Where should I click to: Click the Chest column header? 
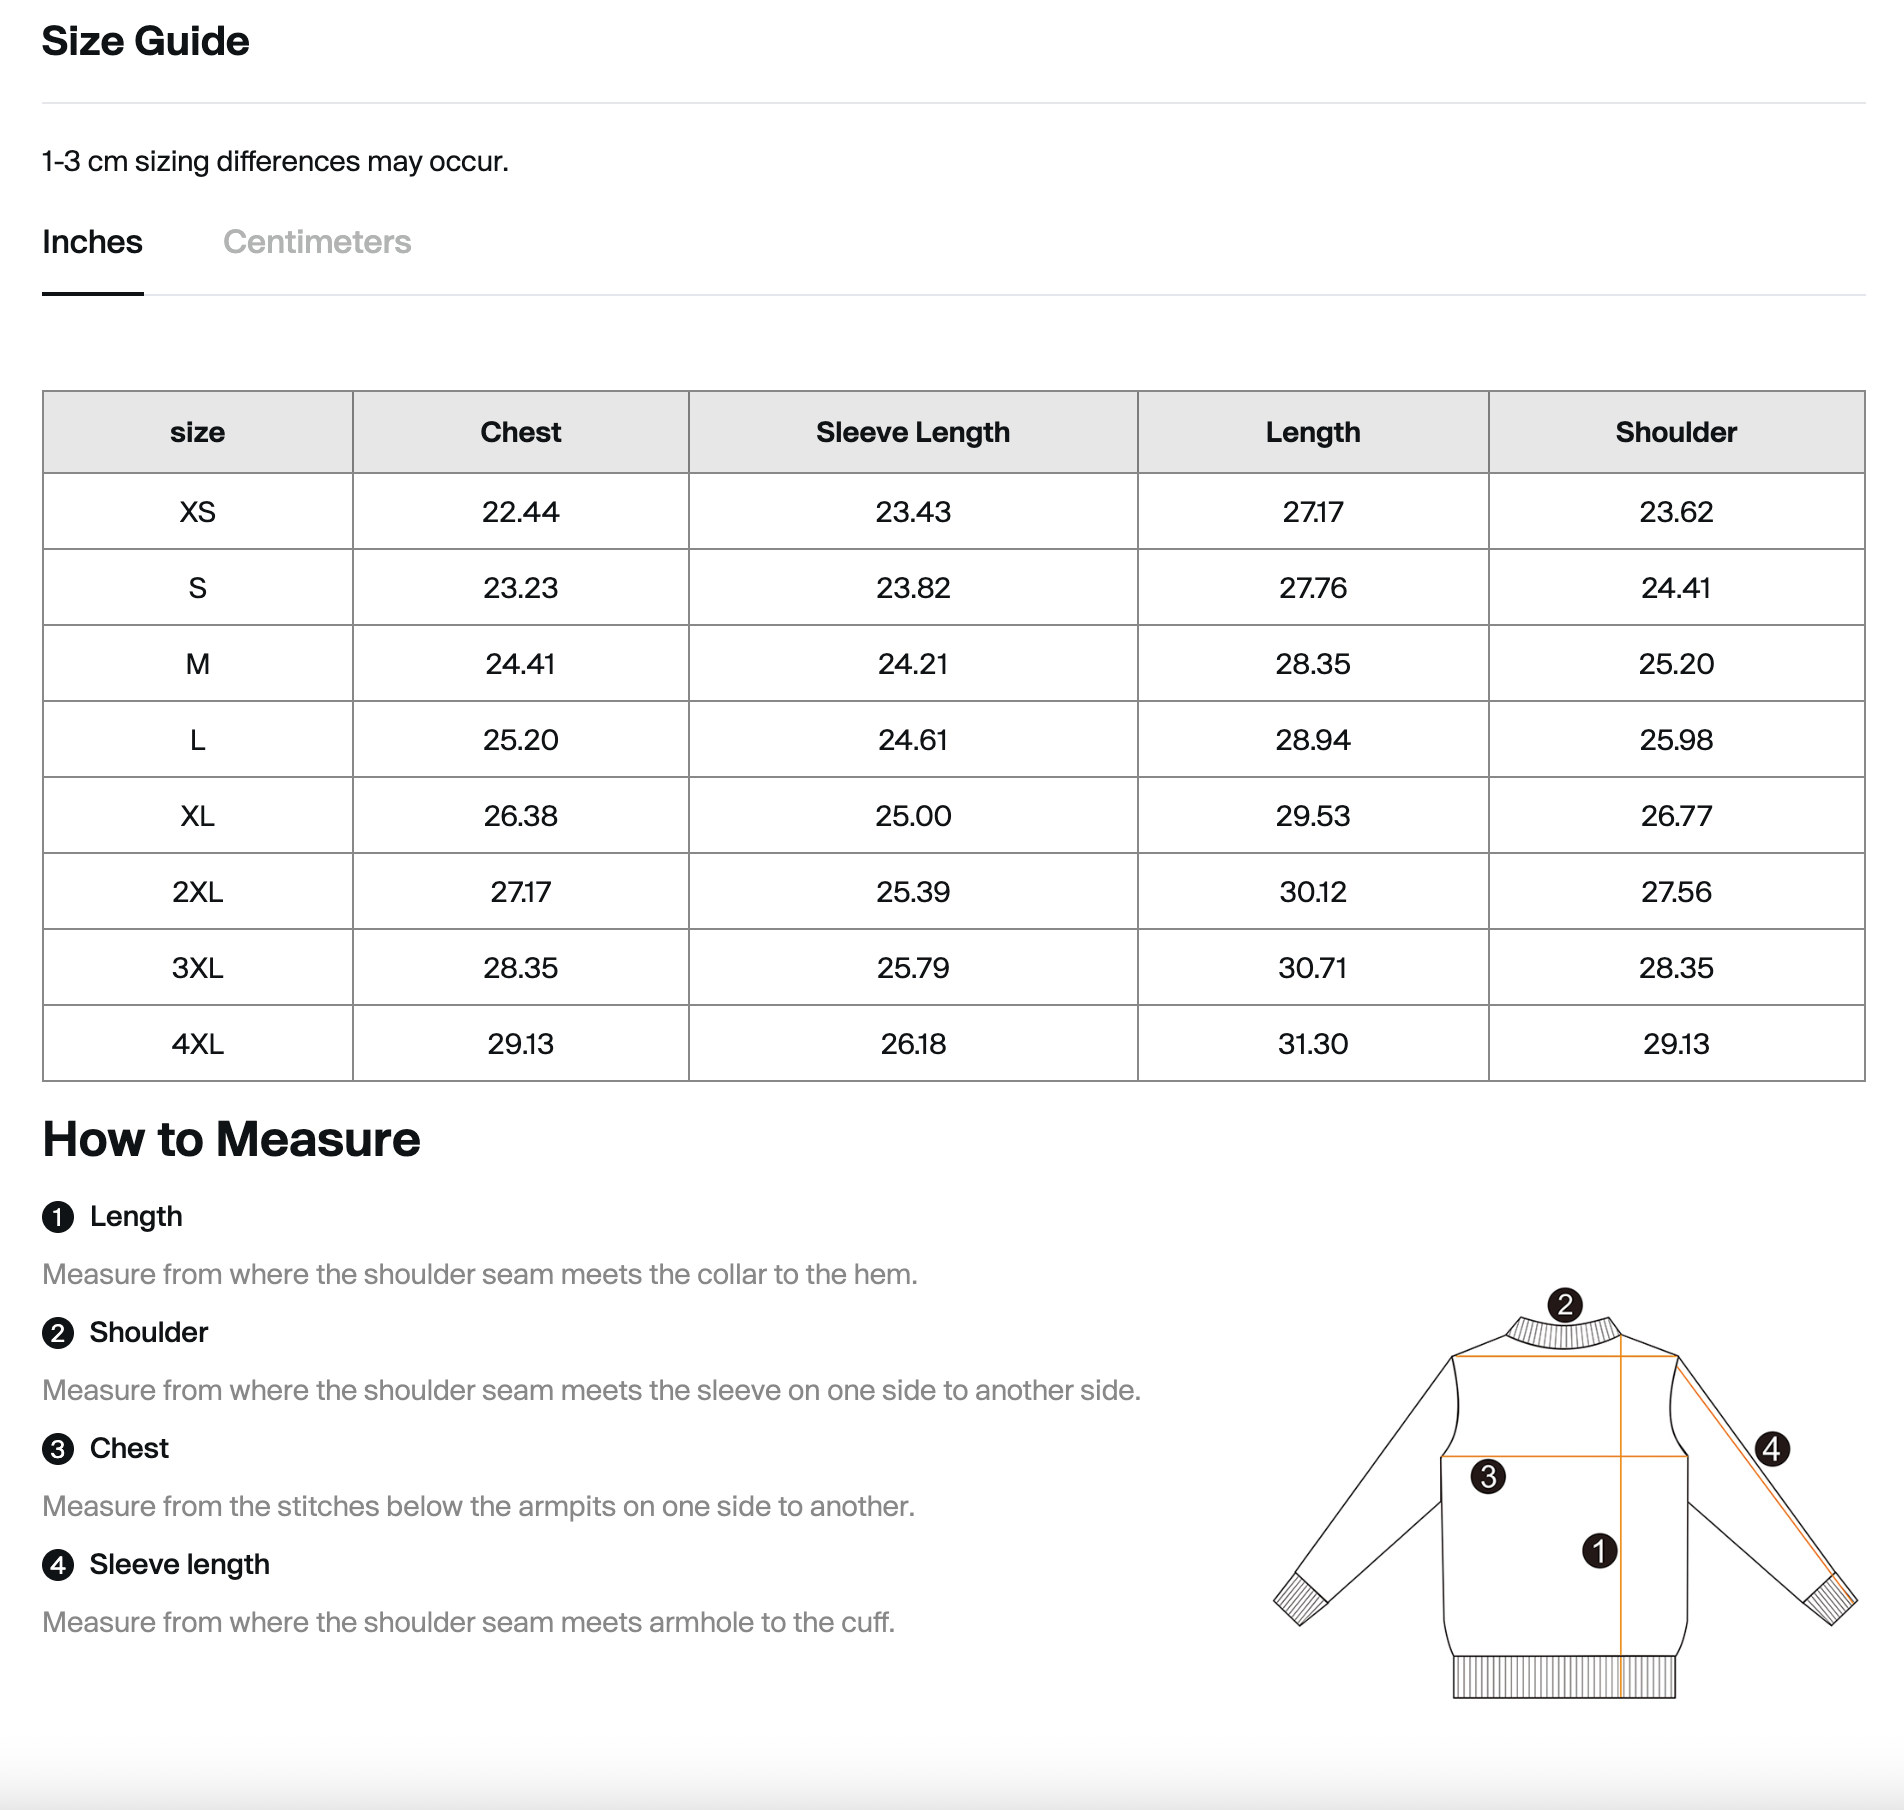(520, 432)
